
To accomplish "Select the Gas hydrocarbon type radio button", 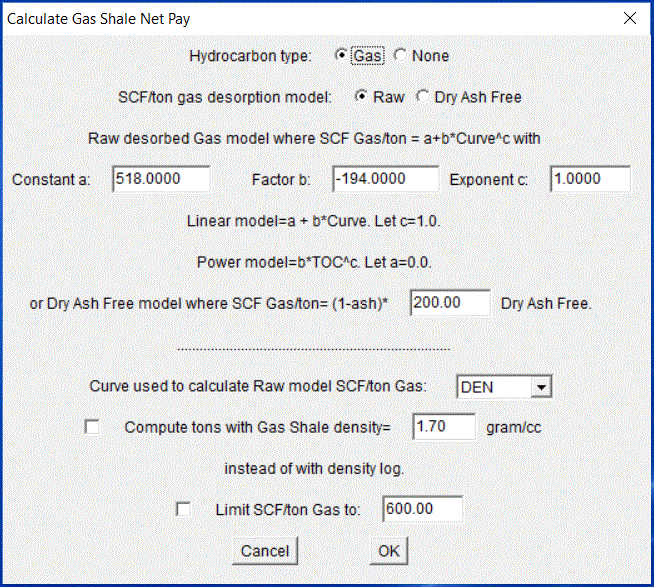I will [x=341, y=56].
